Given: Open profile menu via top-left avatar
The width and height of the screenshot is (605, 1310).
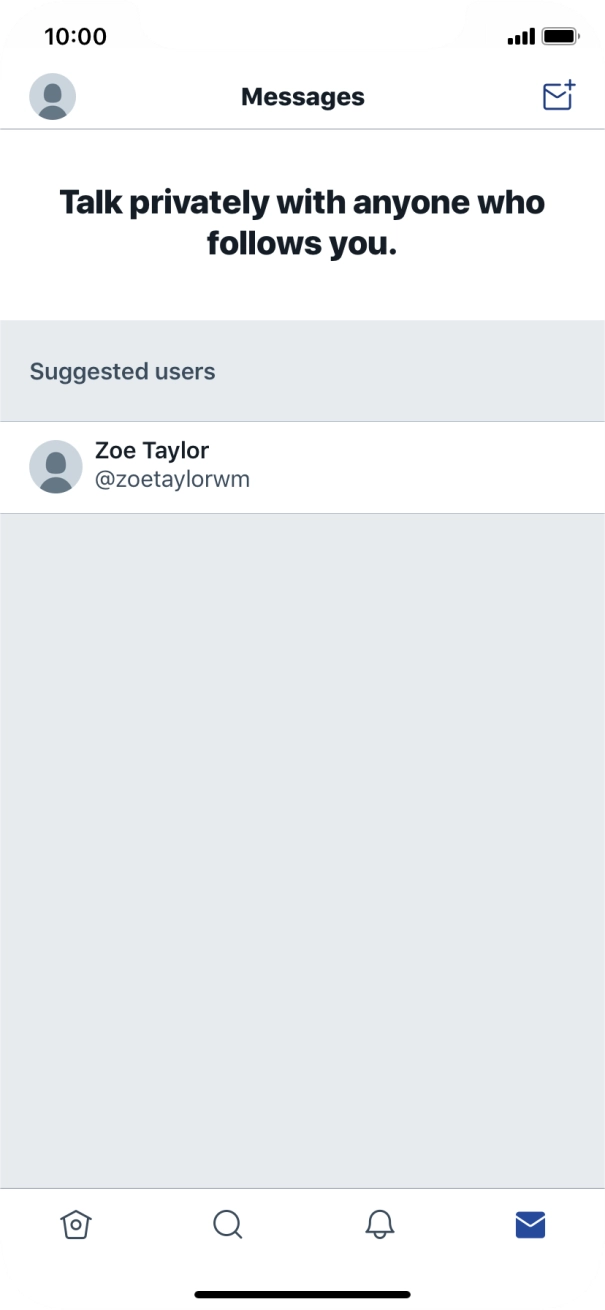Looking at the screenshot, I should tap(53, 97).
